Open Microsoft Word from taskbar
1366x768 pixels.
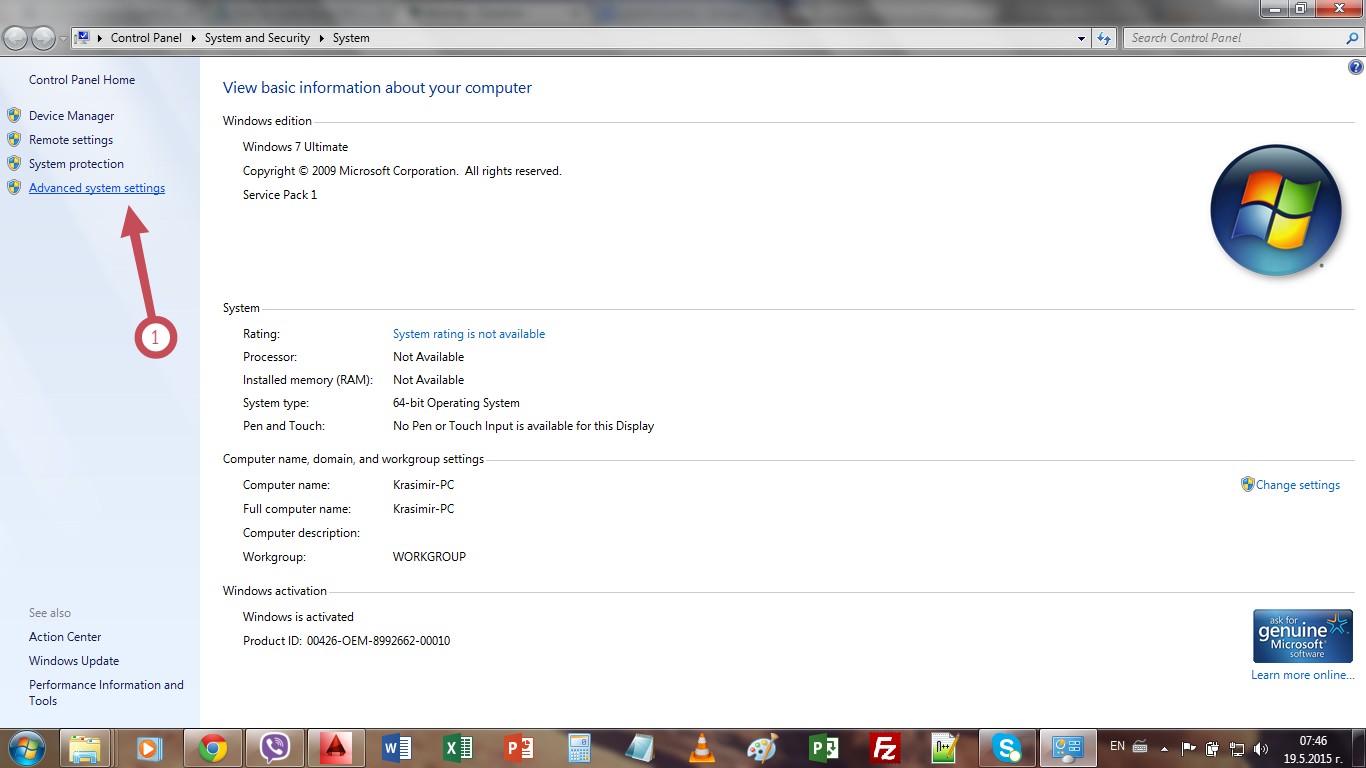point(397,748)
